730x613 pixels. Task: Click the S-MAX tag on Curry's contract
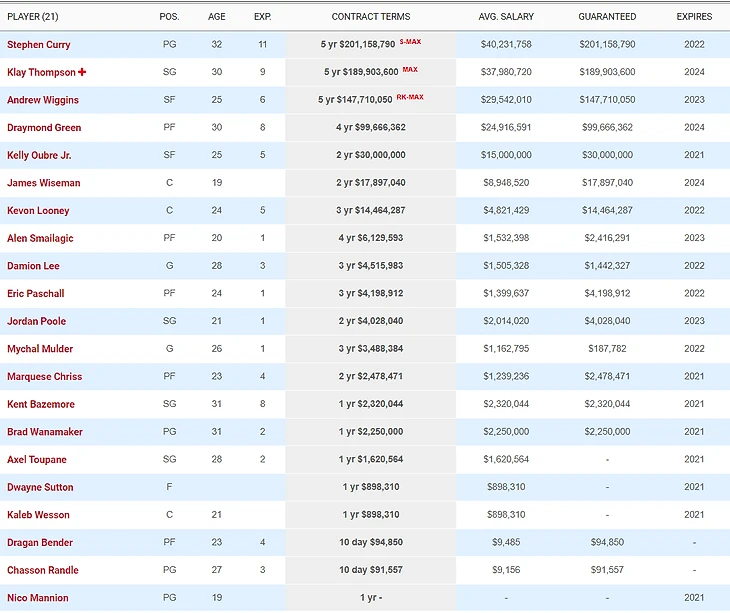[x=410, y=42]
